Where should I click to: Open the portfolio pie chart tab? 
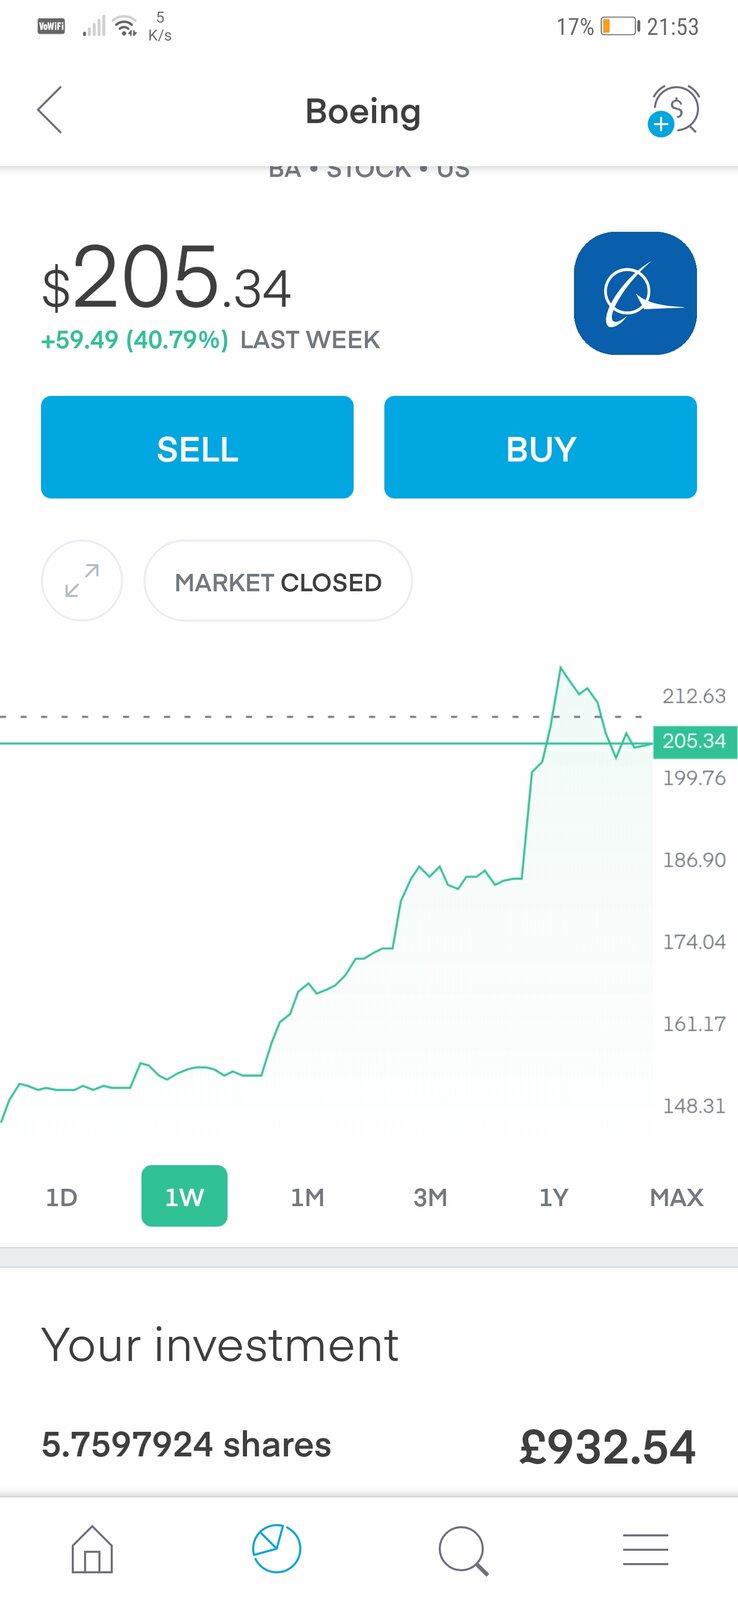(x=276, y=1549)
